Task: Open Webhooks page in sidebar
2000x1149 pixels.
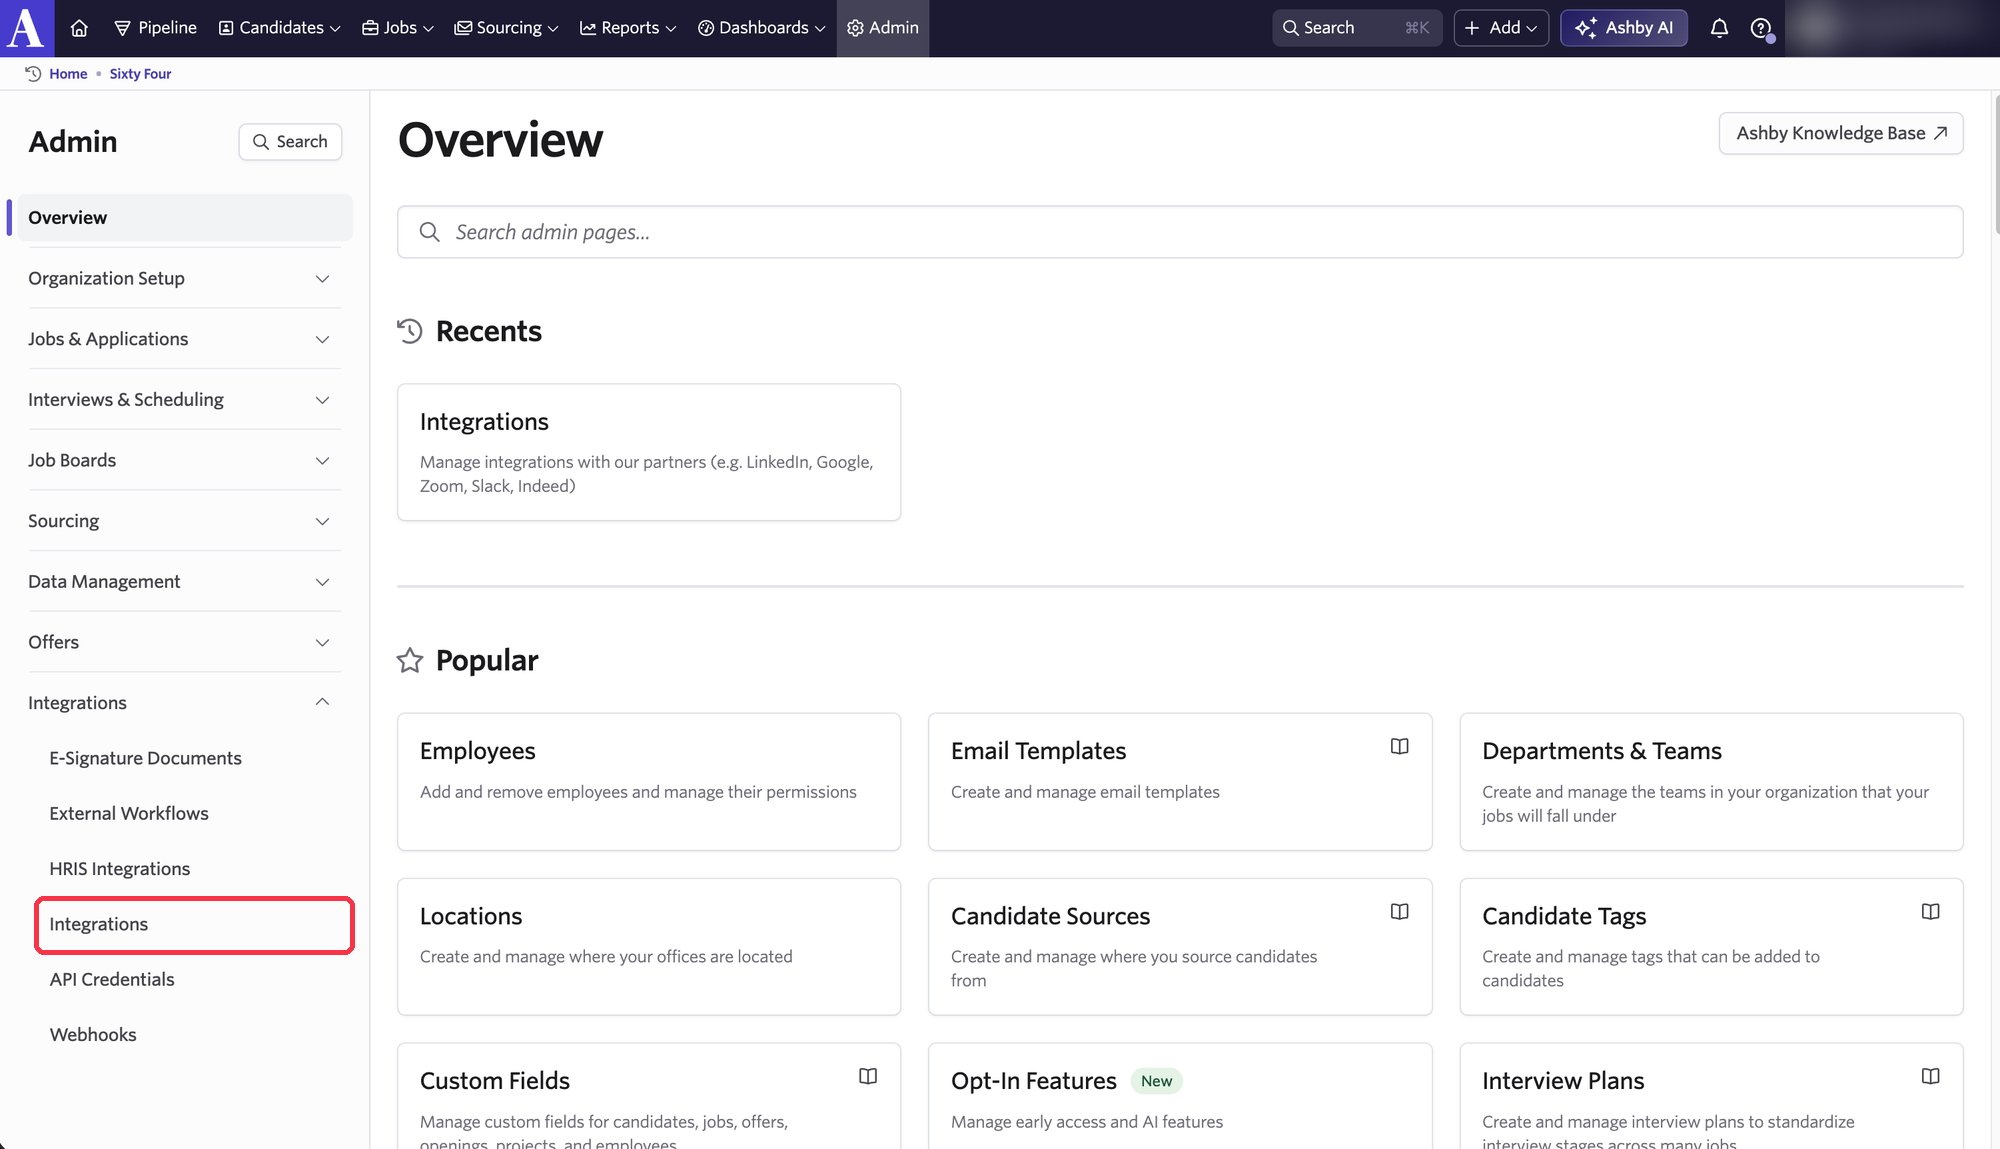Action: (93, 1034)
